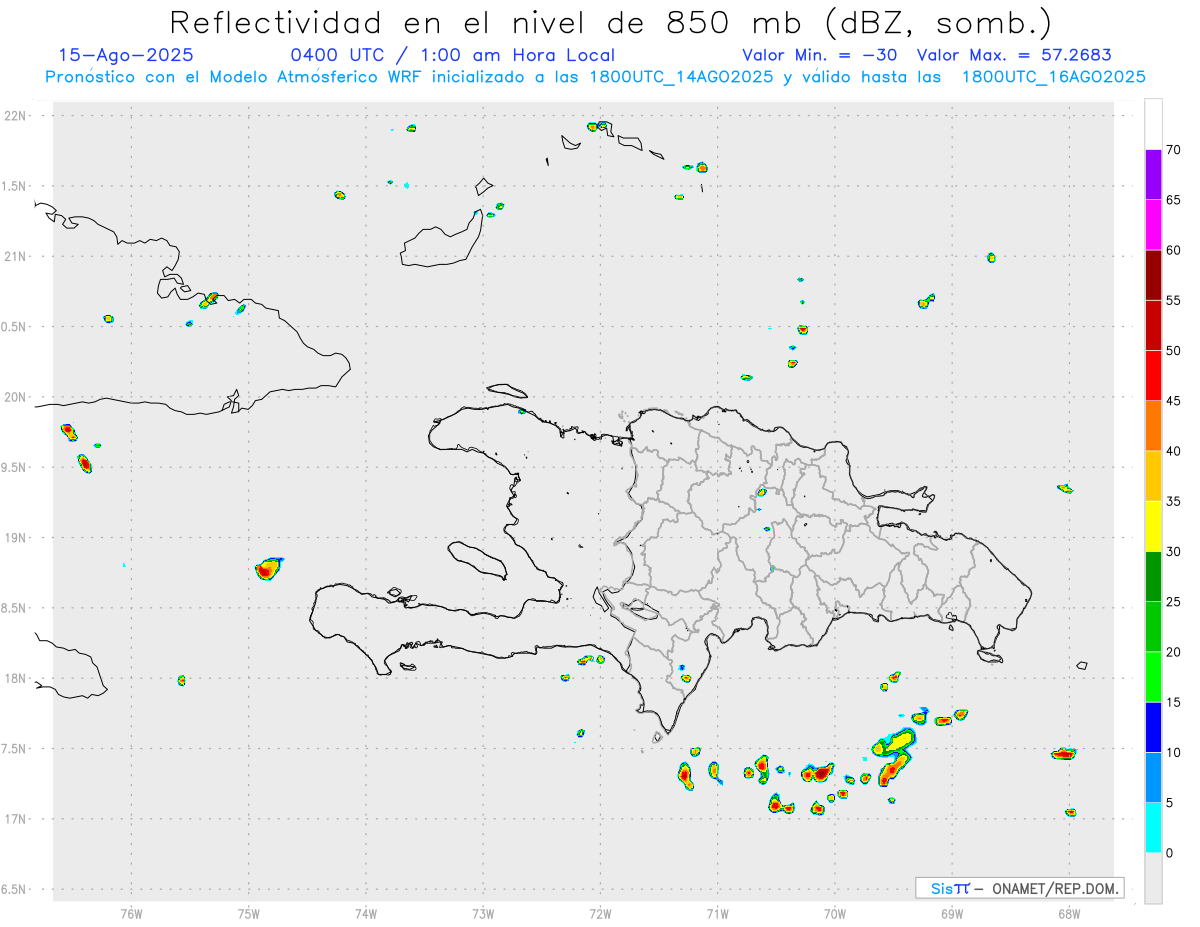Image resolution: width=1200 pixels, height=927 pixels.
Task: Pick the white top colorbar segment above 70
Action: click(x=1153, y=124)
